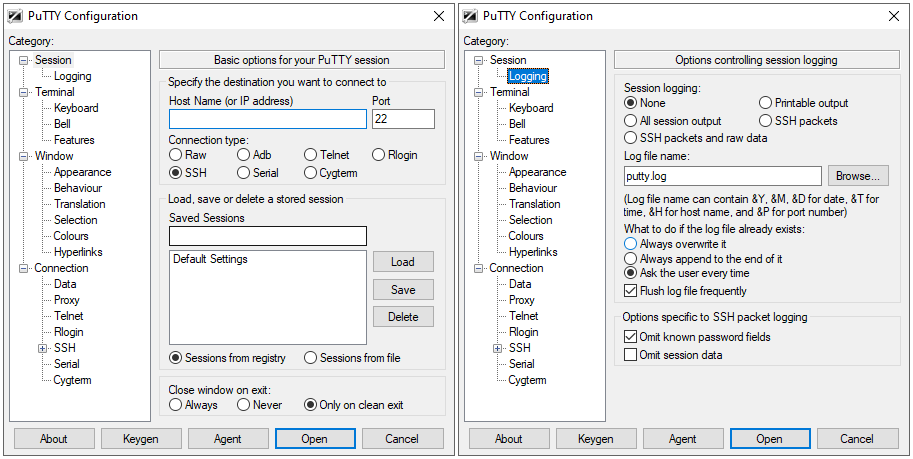Close the left PuTTY Configuration window
The image size is (913, 459).
[439, 16]
